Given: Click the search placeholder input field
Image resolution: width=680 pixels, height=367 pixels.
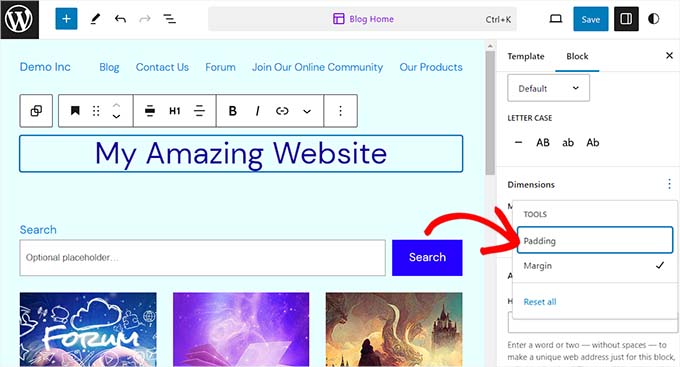Looking at the screenshot, I should (x=203, y=258).
